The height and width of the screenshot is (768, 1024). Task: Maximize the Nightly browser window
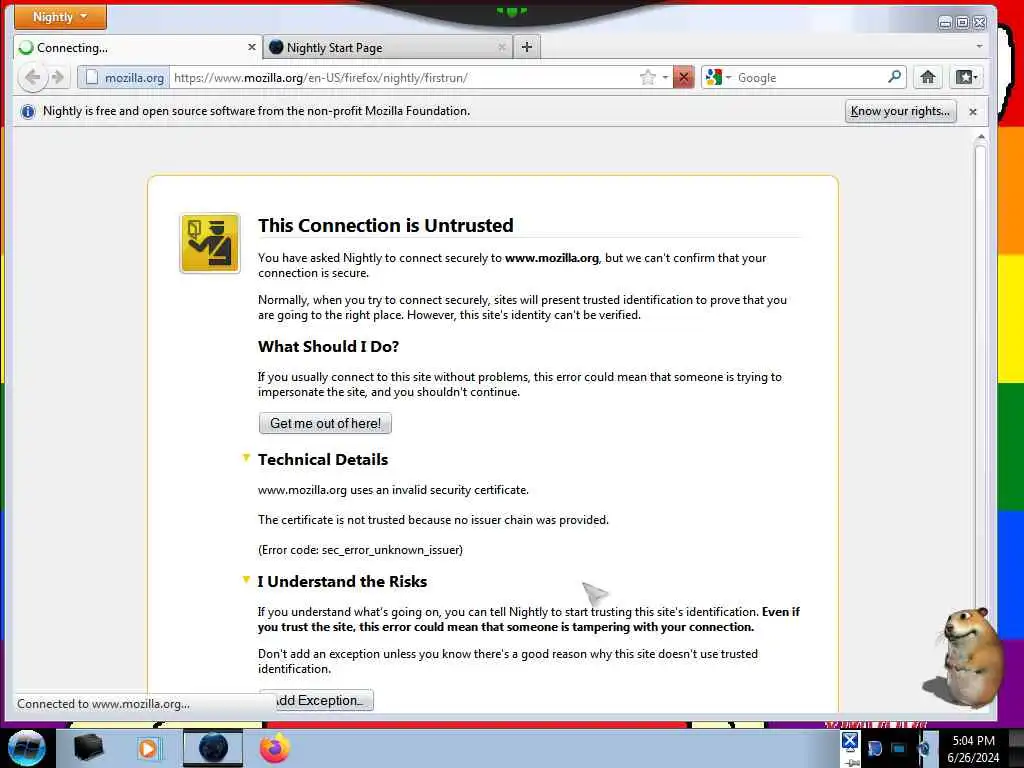(x=963, y=23)
